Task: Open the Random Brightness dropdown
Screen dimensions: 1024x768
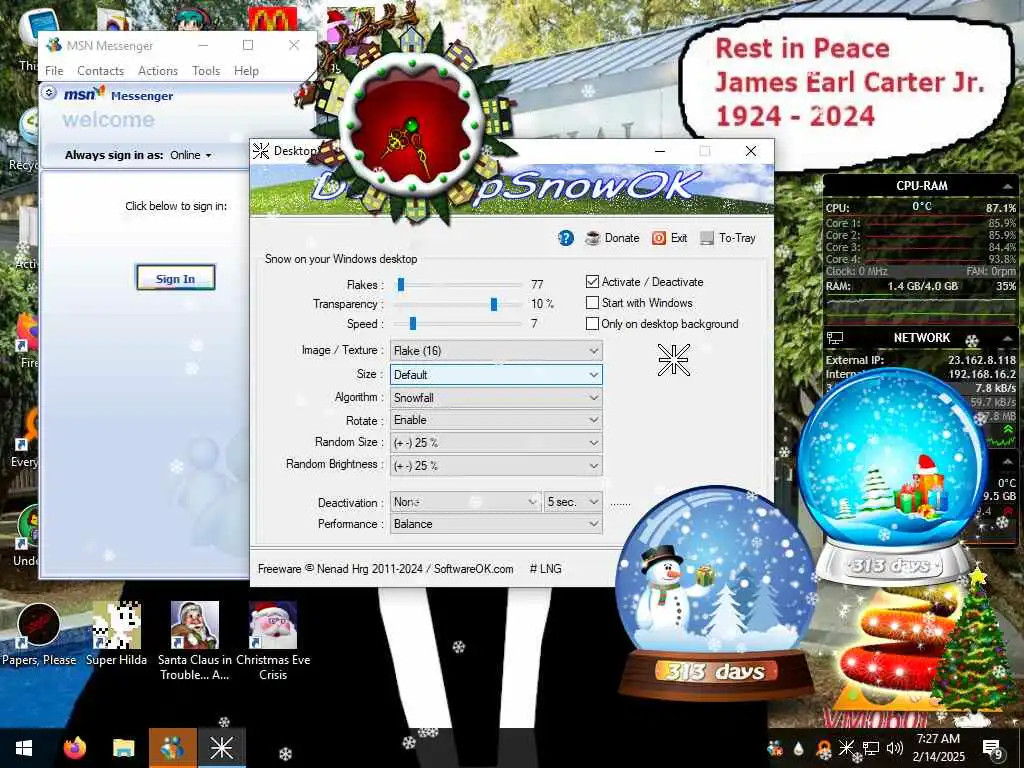Action: click(x=496, y=466)
